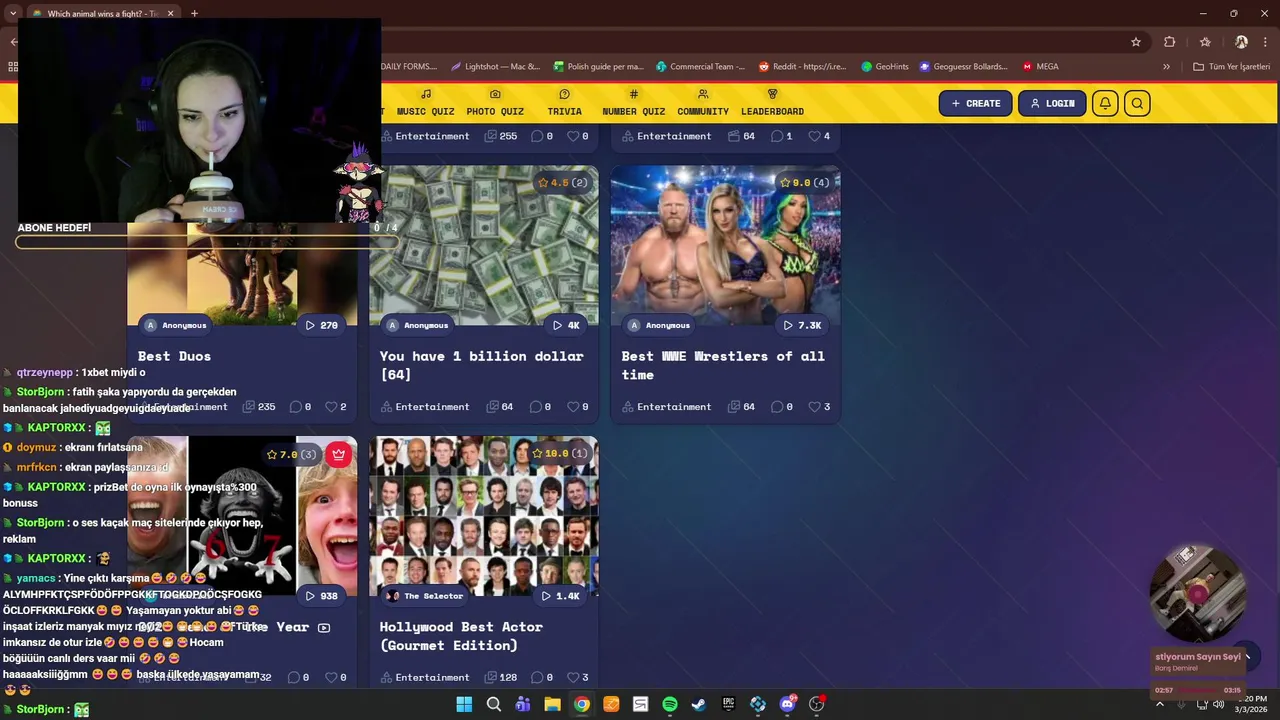
Task: Open The Selector author profile
Action: 425,596
